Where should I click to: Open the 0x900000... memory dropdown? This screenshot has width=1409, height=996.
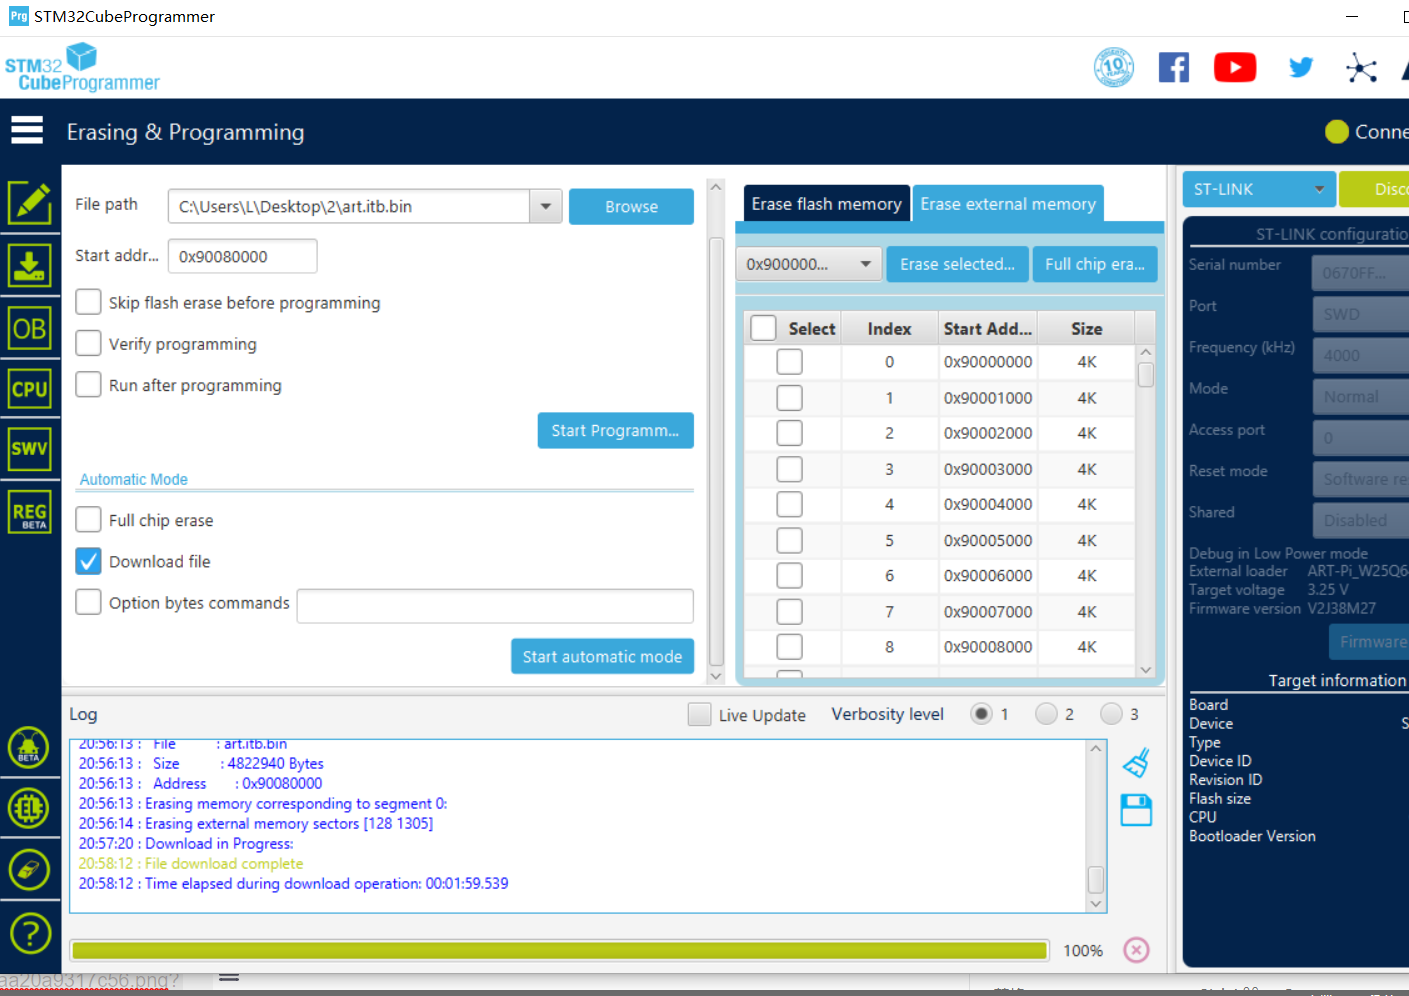tap(809, 264)
